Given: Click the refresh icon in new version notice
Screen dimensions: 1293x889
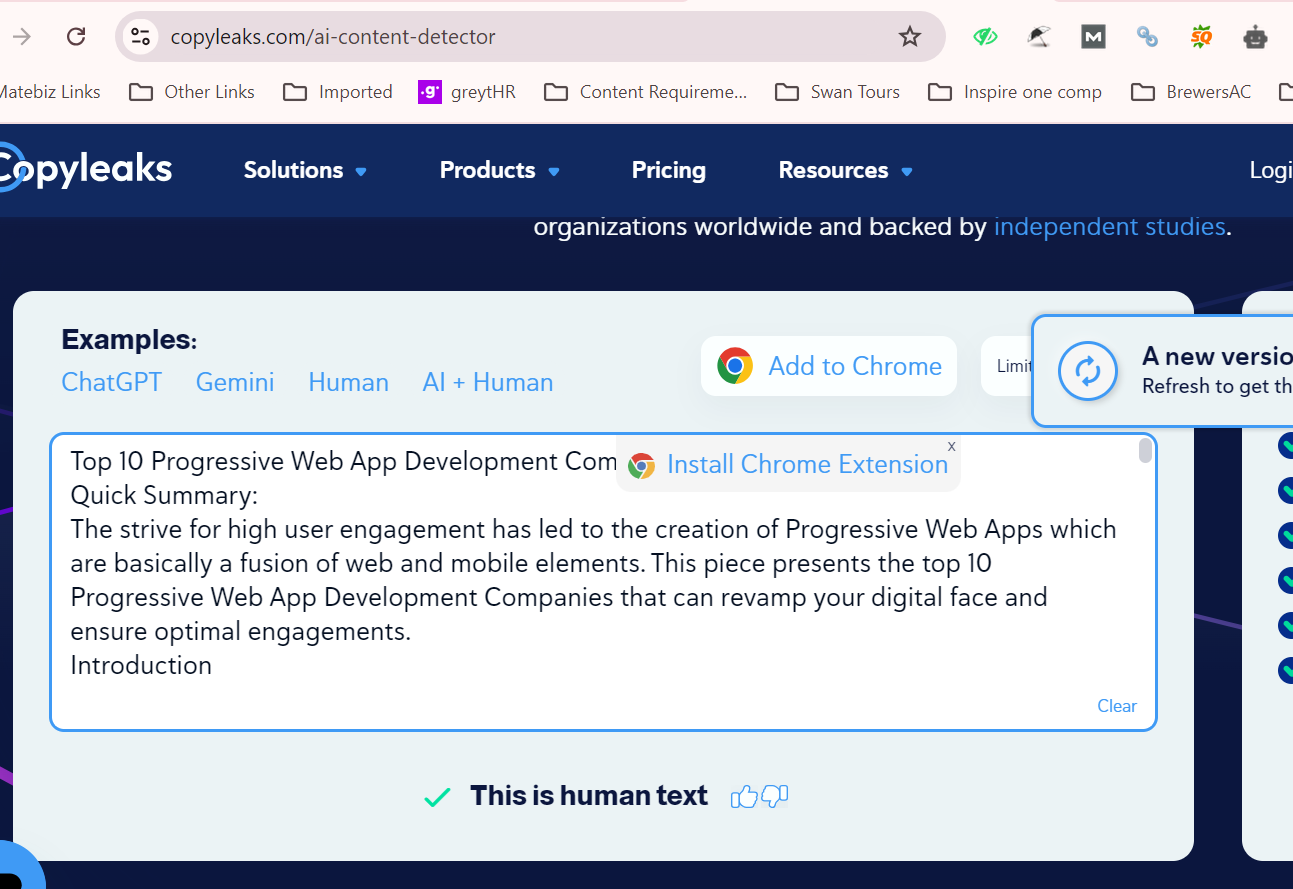Looking at the screenshot, I should pos(1087,371).
